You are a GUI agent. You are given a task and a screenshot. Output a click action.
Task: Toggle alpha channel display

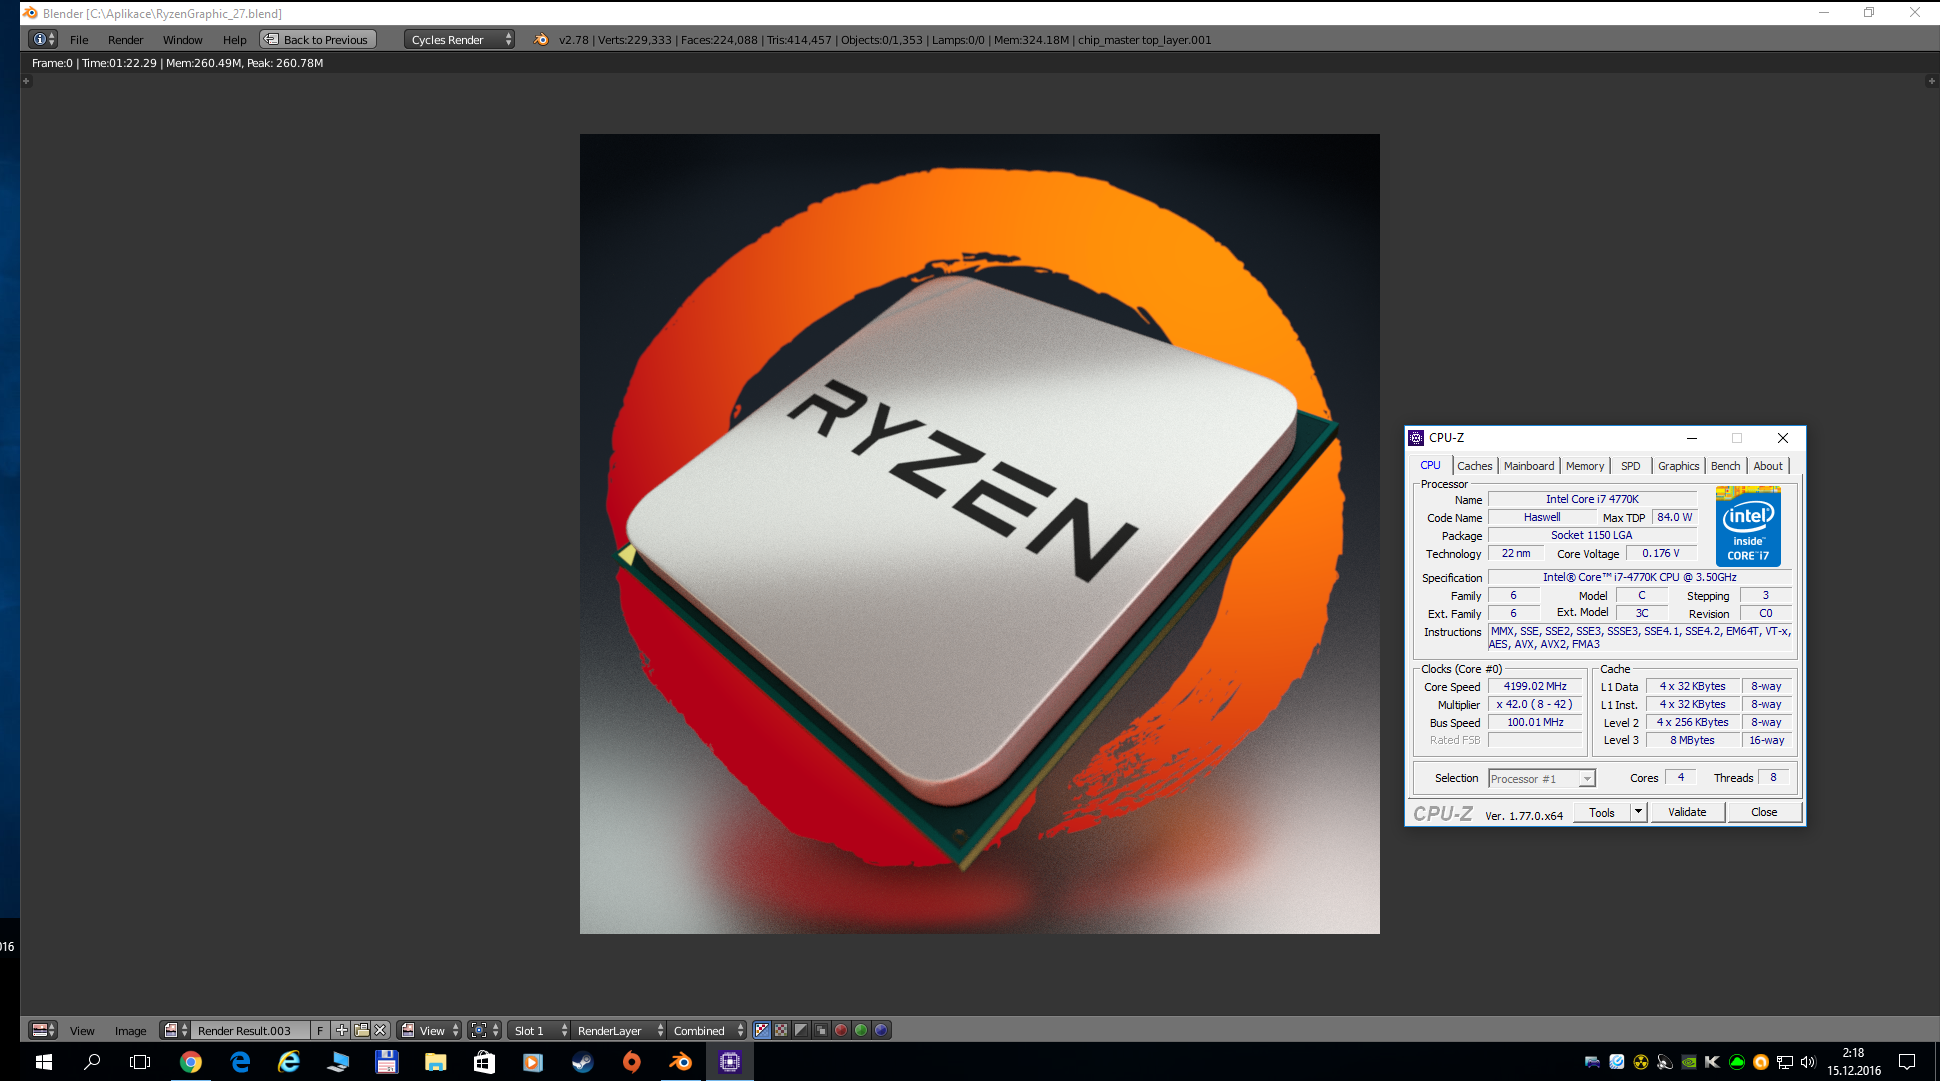pos(801,1030)
